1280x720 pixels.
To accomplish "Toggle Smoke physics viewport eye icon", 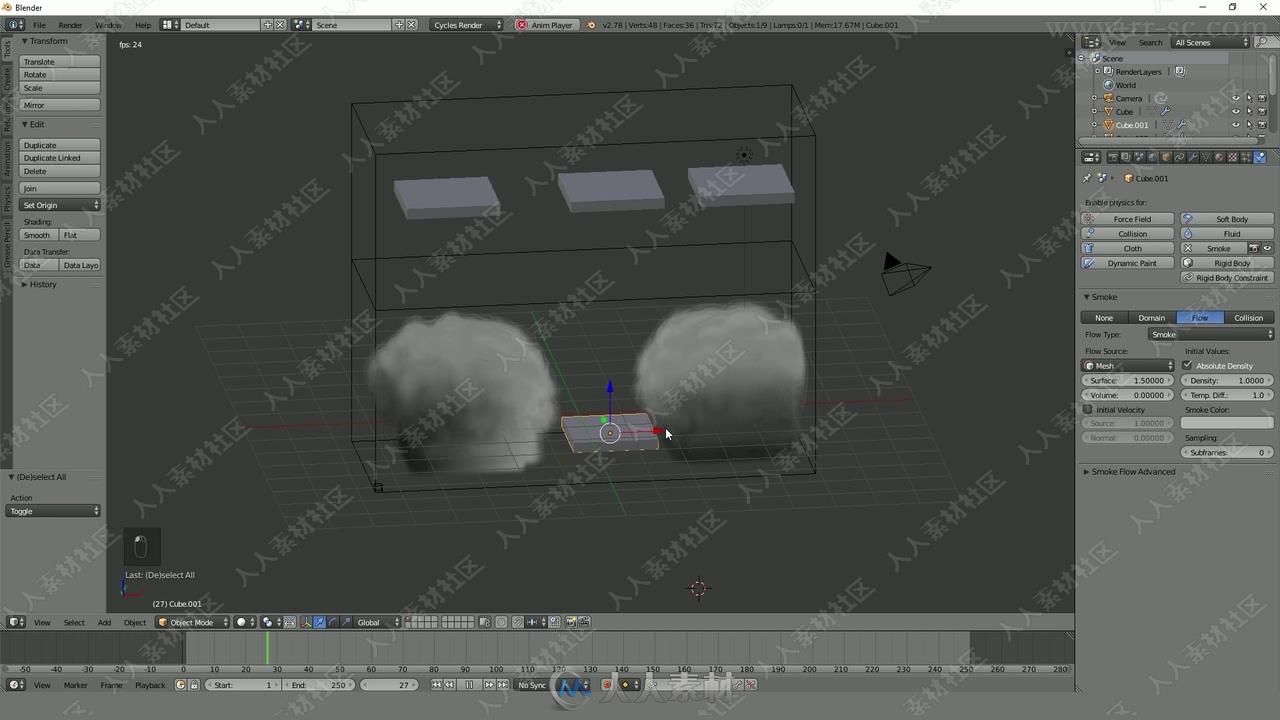I will pos(1267,248).
